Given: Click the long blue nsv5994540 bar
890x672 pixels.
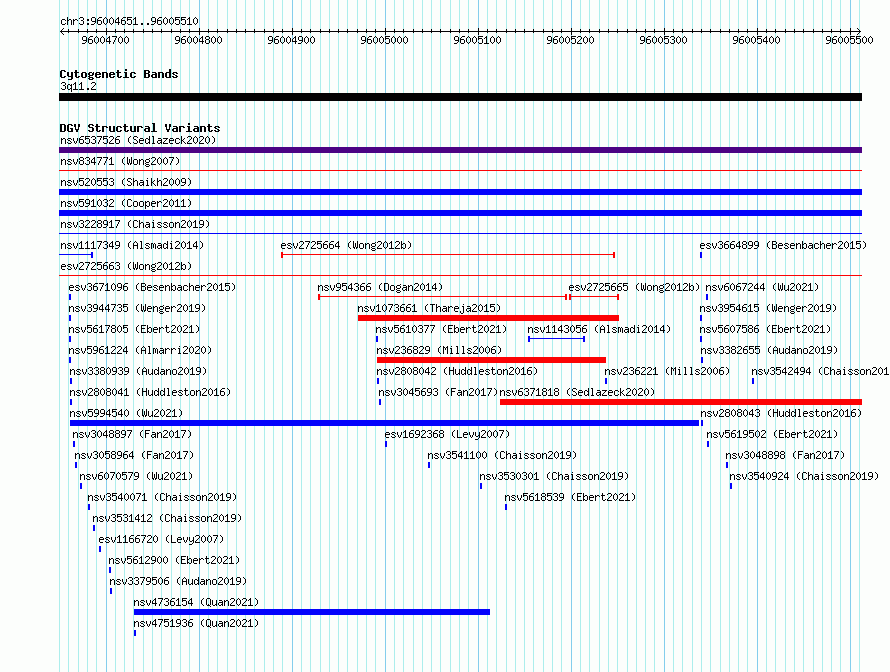Looking at the screenshot, I should [x=384, y=423].
